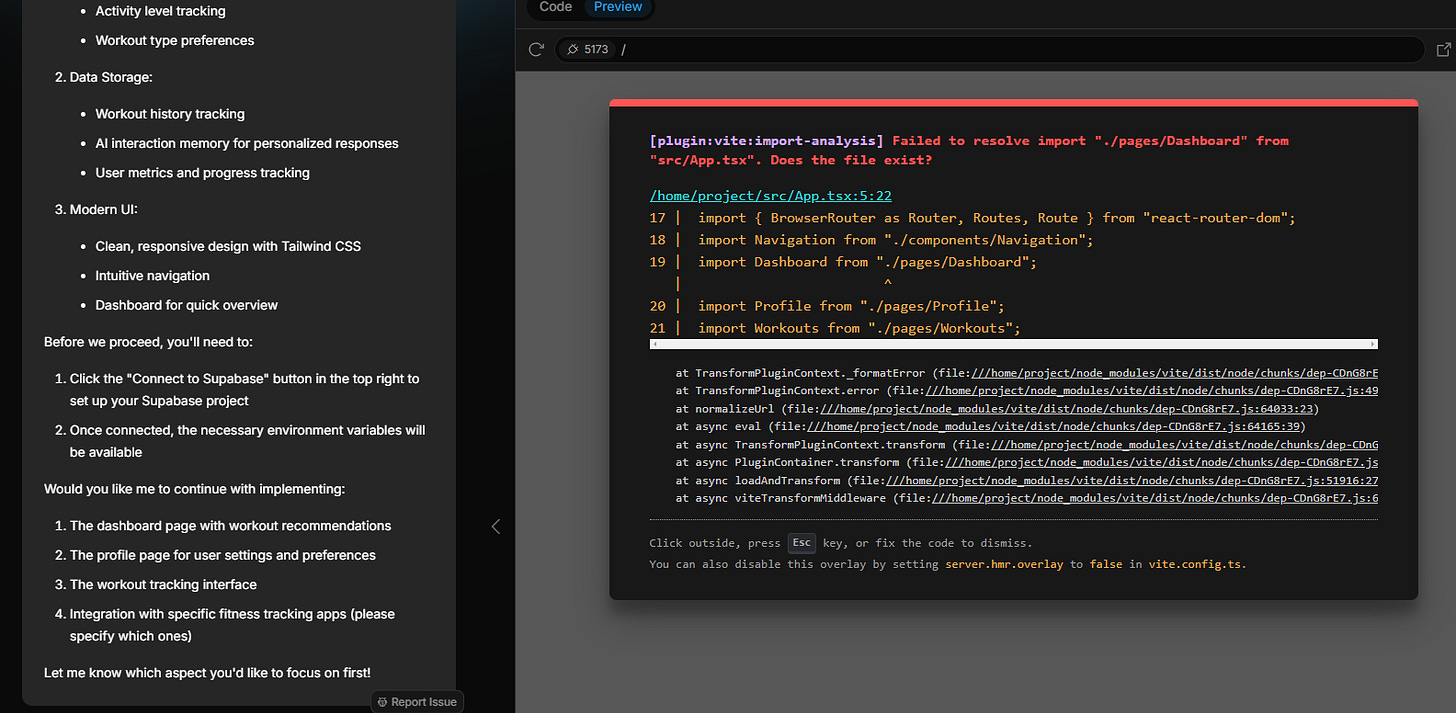Click the 'Data Storage:' list heading

click(111, 77)
